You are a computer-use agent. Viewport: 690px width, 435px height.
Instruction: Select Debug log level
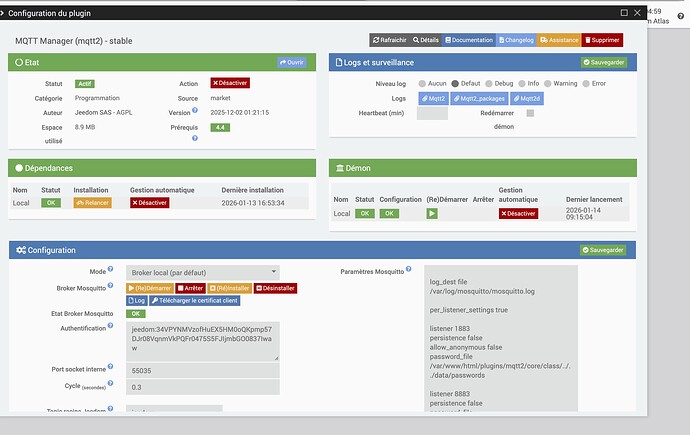click(488, 84)
